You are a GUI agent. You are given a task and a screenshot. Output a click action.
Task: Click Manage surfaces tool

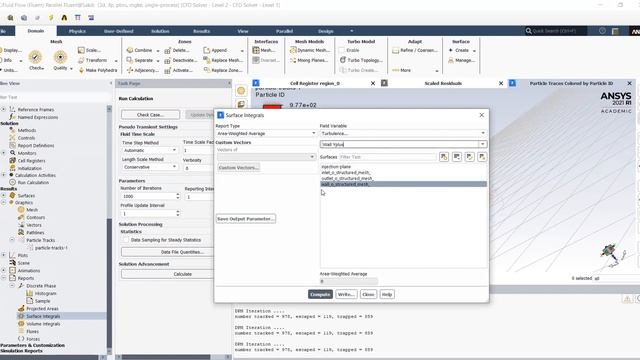tap(461, 60)
